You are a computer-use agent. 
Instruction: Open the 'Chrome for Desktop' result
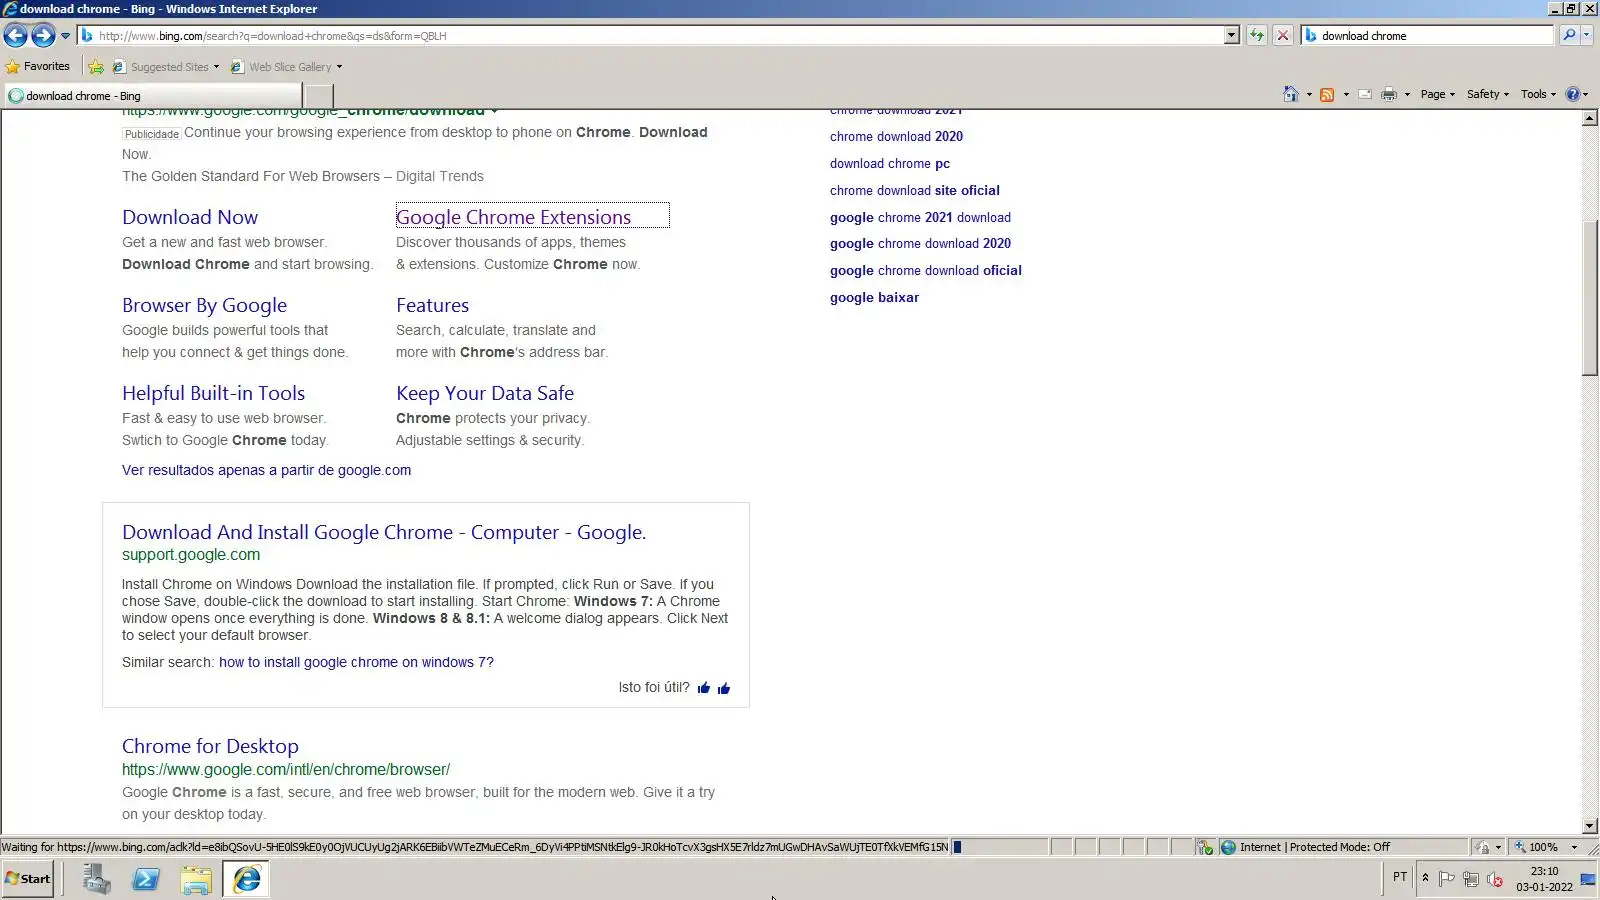[210, 746]
